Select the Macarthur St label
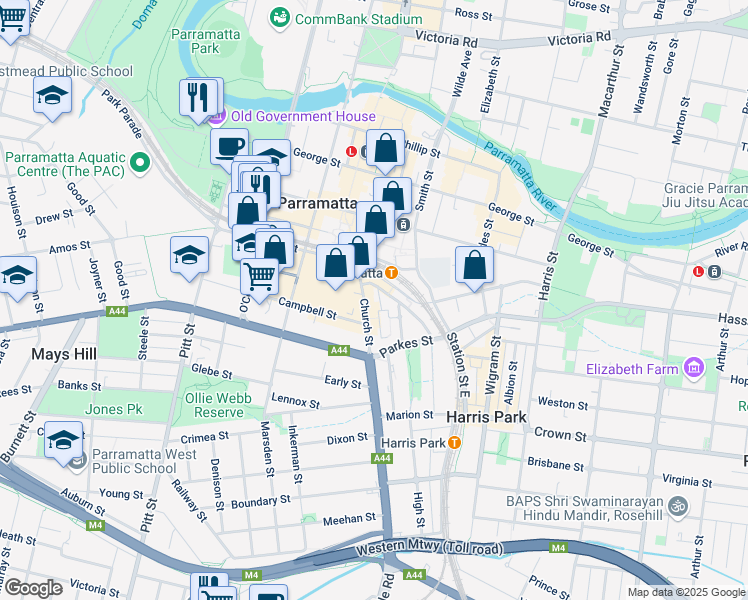The width and height of the screenshot is (748, 600). pyautogui.click(x=611, y=81)
